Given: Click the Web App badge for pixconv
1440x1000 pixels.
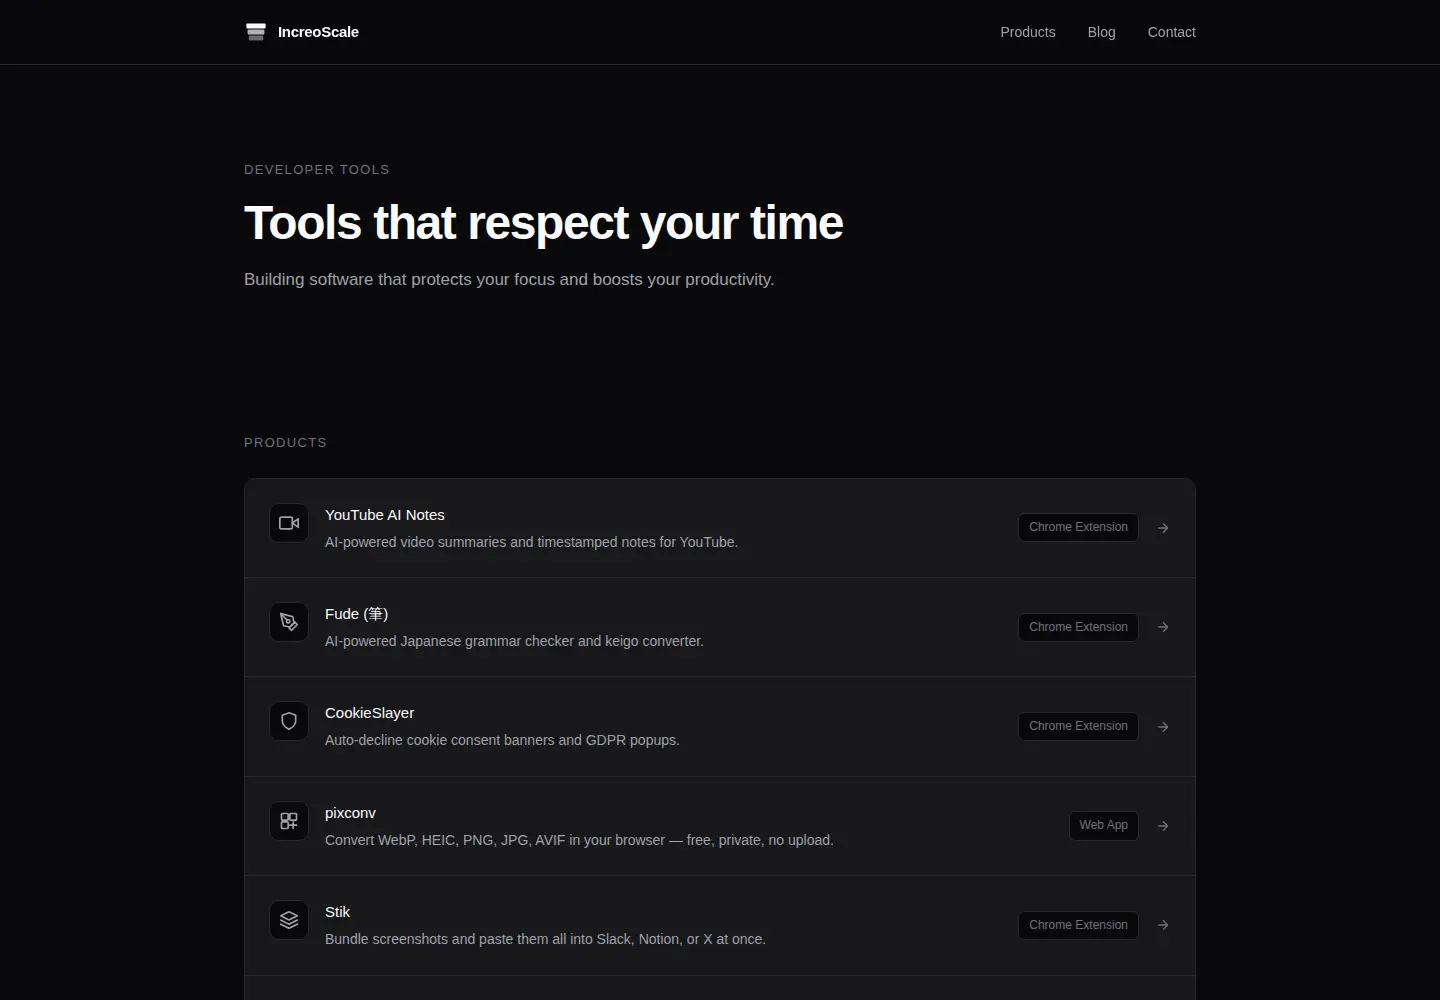Looking at the screenshot, I should (1103, 825).
